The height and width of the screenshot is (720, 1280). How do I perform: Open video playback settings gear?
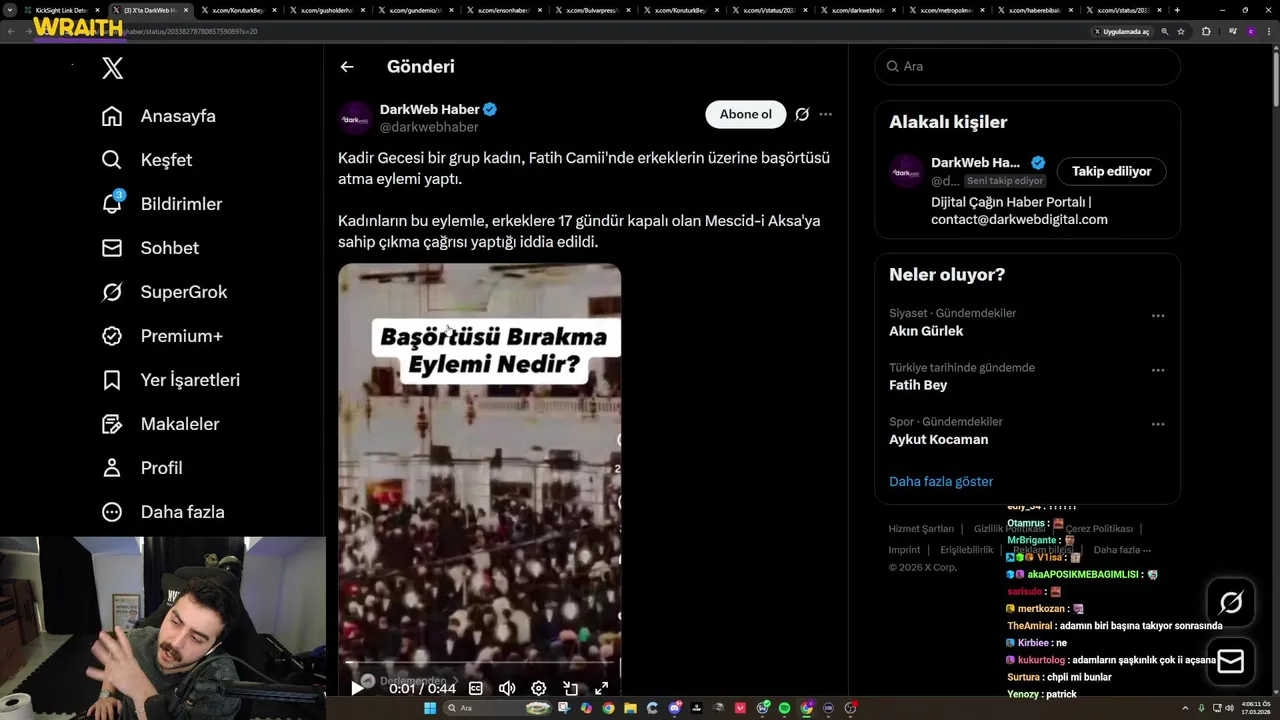[x=539, y=688]
